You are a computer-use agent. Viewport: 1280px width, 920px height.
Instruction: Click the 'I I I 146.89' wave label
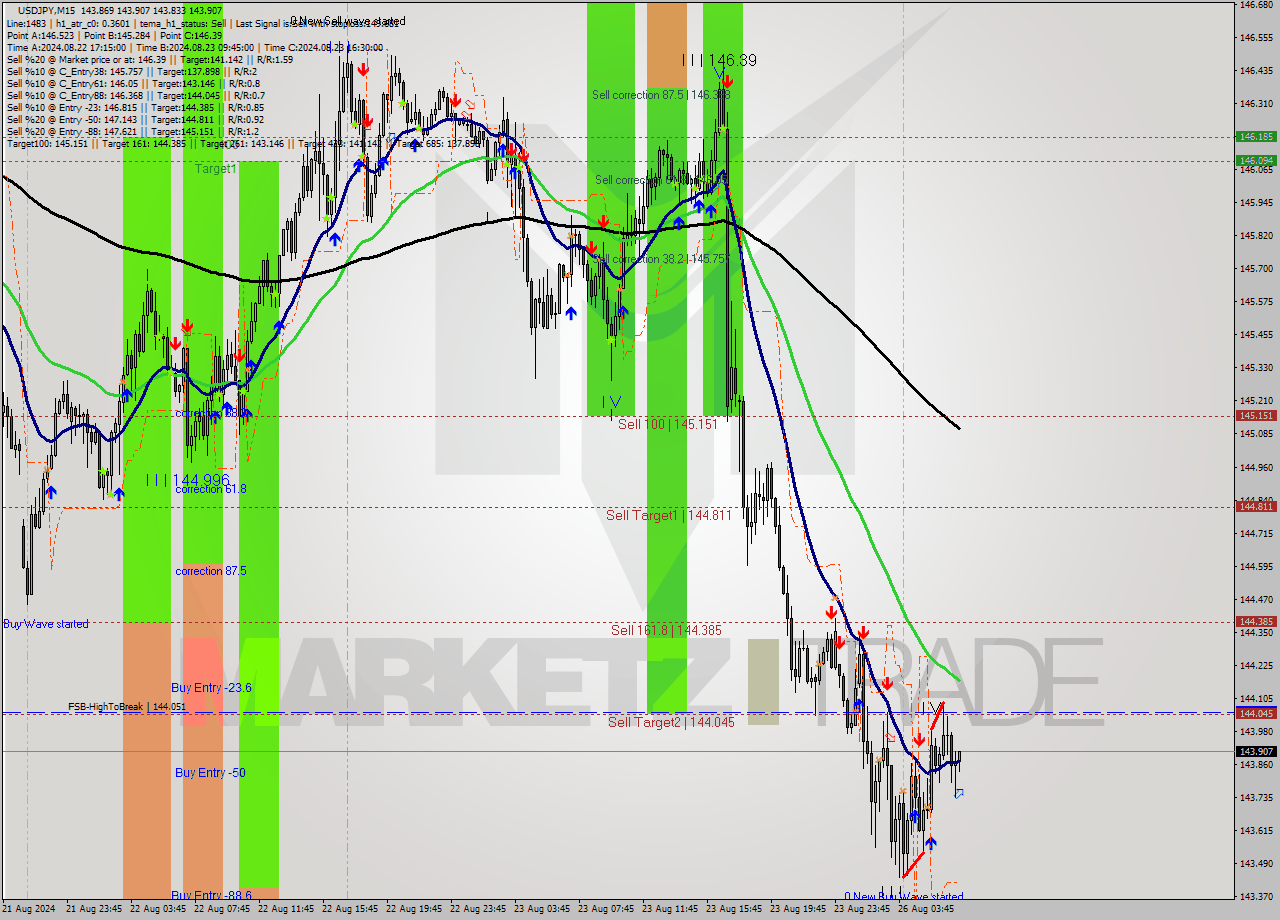[718, 60]
